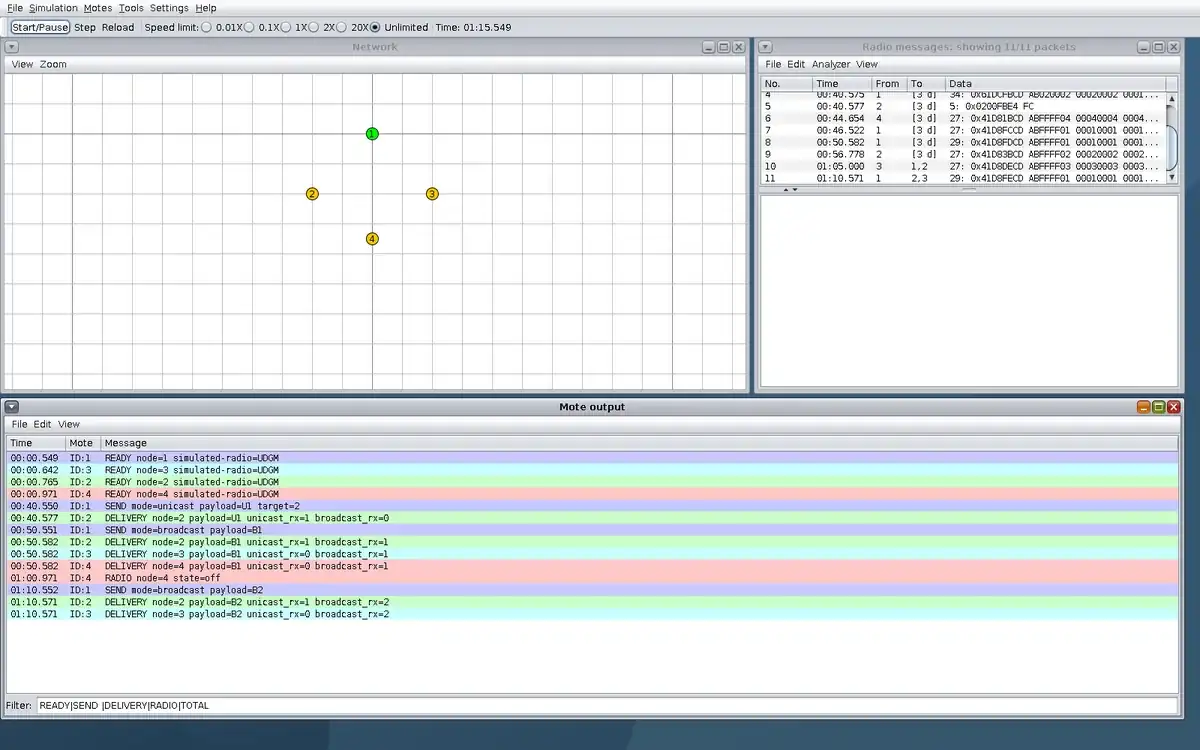Click the Filter text field in Mote output

pos(607,705)
